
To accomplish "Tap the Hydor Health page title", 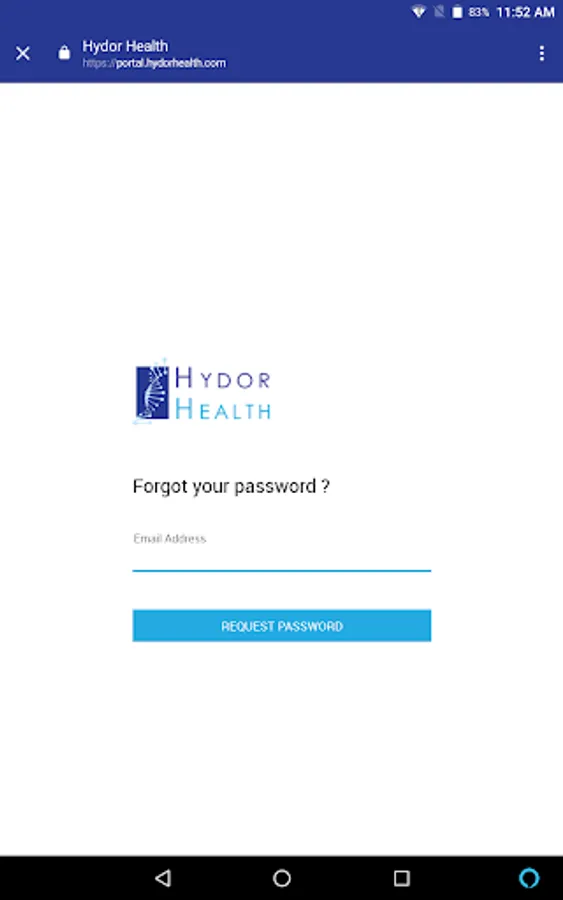I will [125, 46].
